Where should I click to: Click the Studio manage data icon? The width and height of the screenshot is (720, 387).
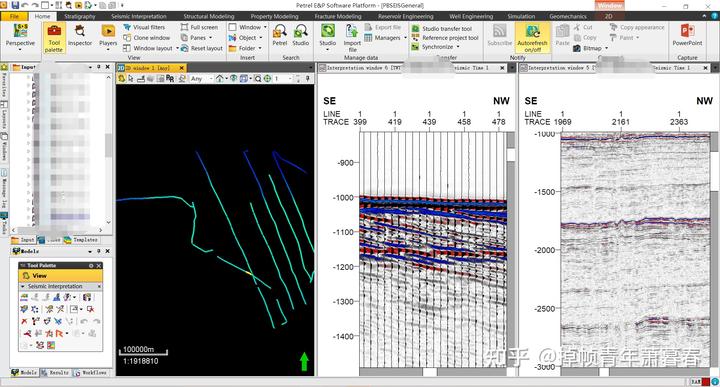coord(327,36)
